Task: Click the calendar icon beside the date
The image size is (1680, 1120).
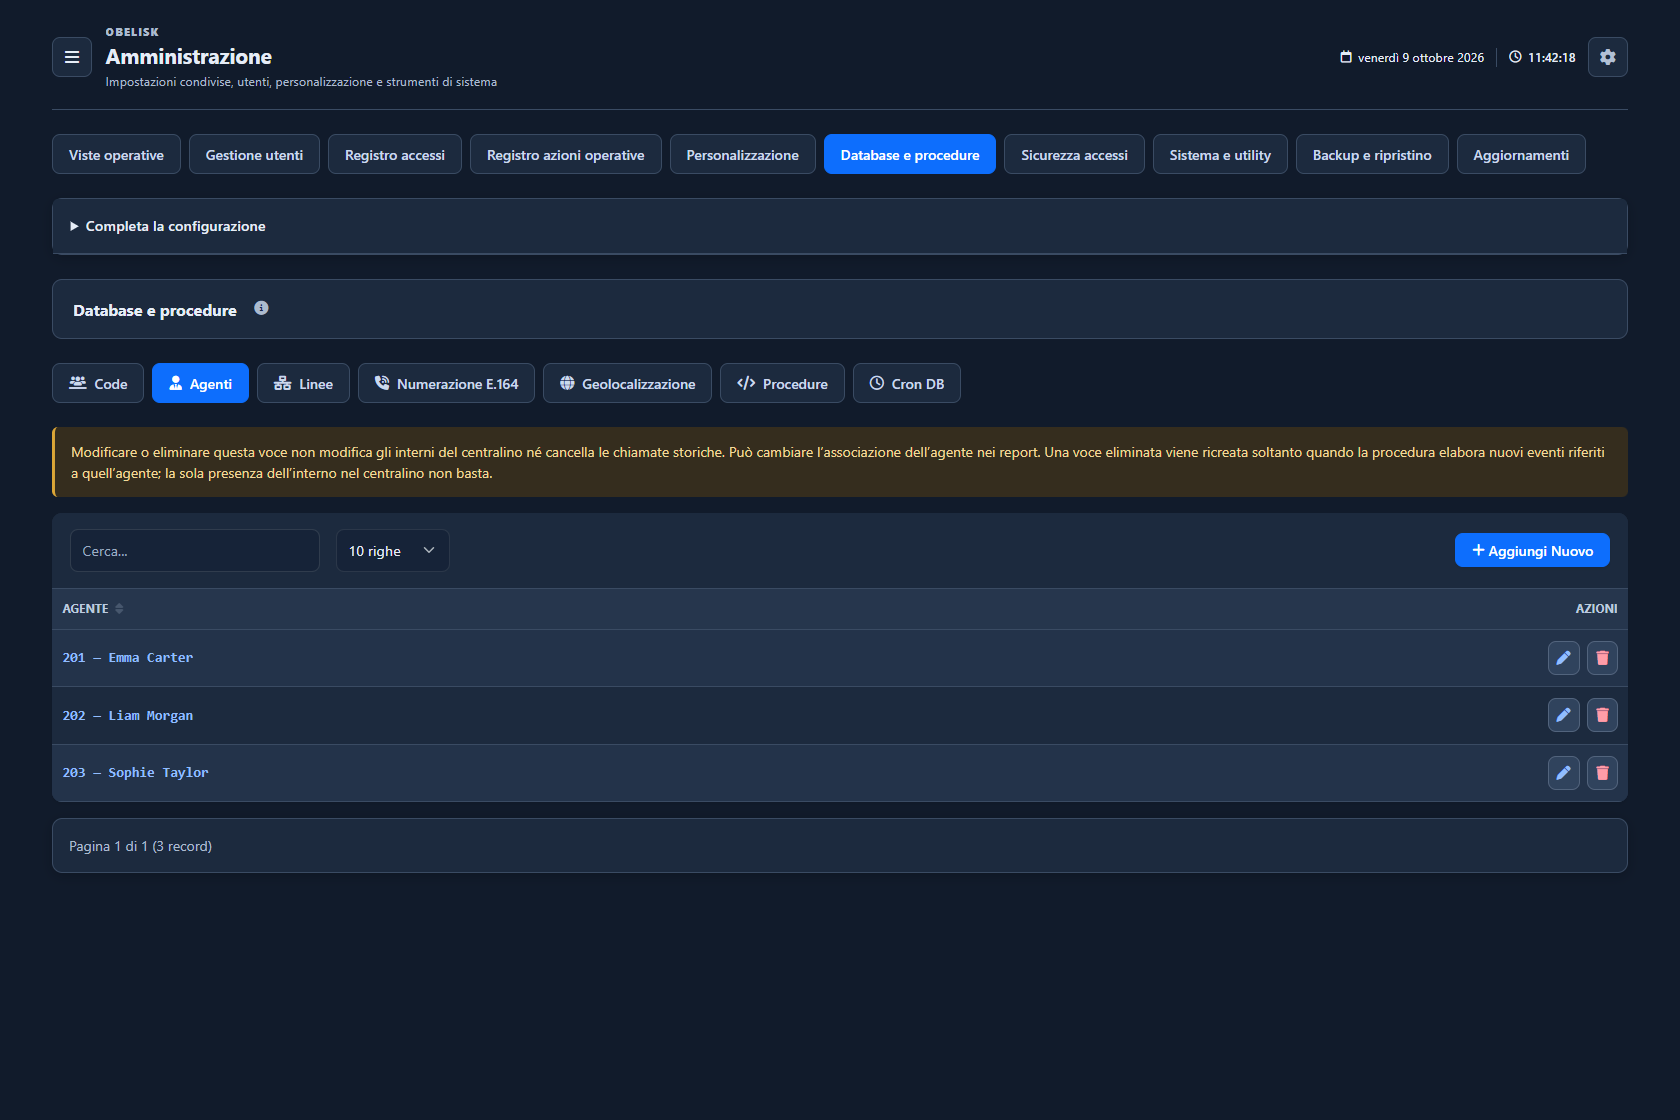Action: [x=1346, y=57]
